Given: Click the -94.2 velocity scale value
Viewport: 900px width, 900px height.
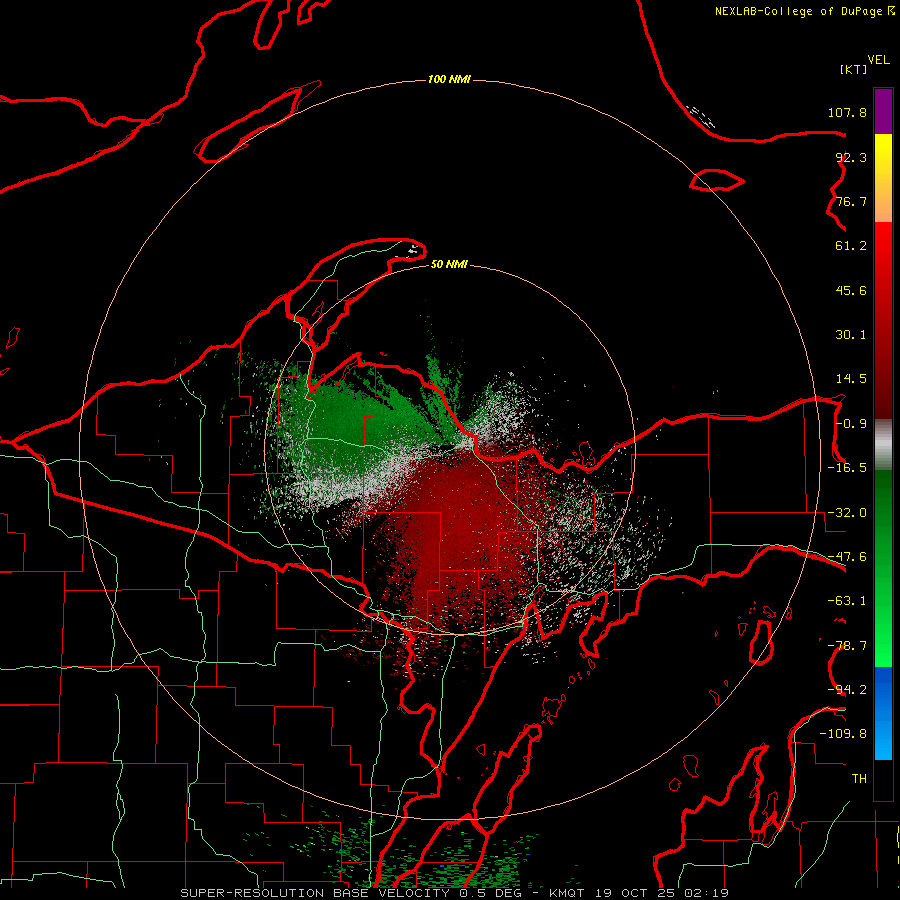Looking at the screenshot, I should (847, 690).
